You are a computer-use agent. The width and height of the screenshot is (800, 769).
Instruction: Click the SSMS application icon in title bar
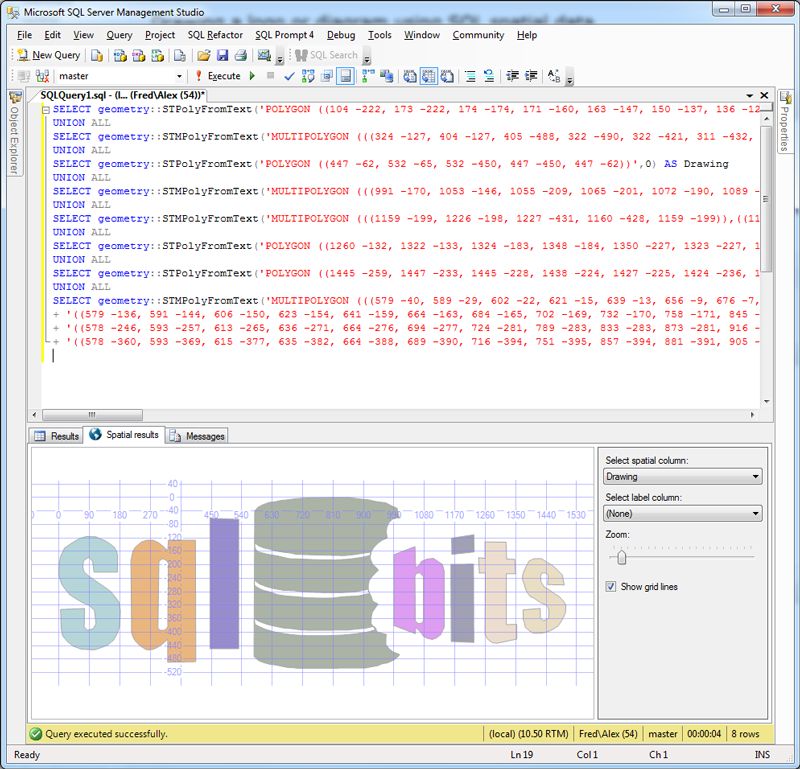coord(13,12)
